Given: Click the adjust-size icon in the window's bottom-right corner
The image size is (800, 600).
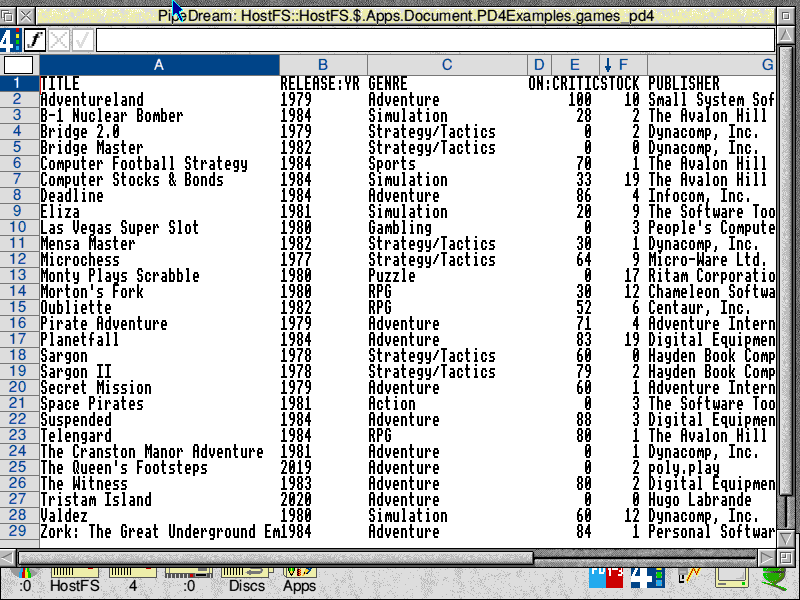Looking at the screenshot, I should click(x=786, y=557).
